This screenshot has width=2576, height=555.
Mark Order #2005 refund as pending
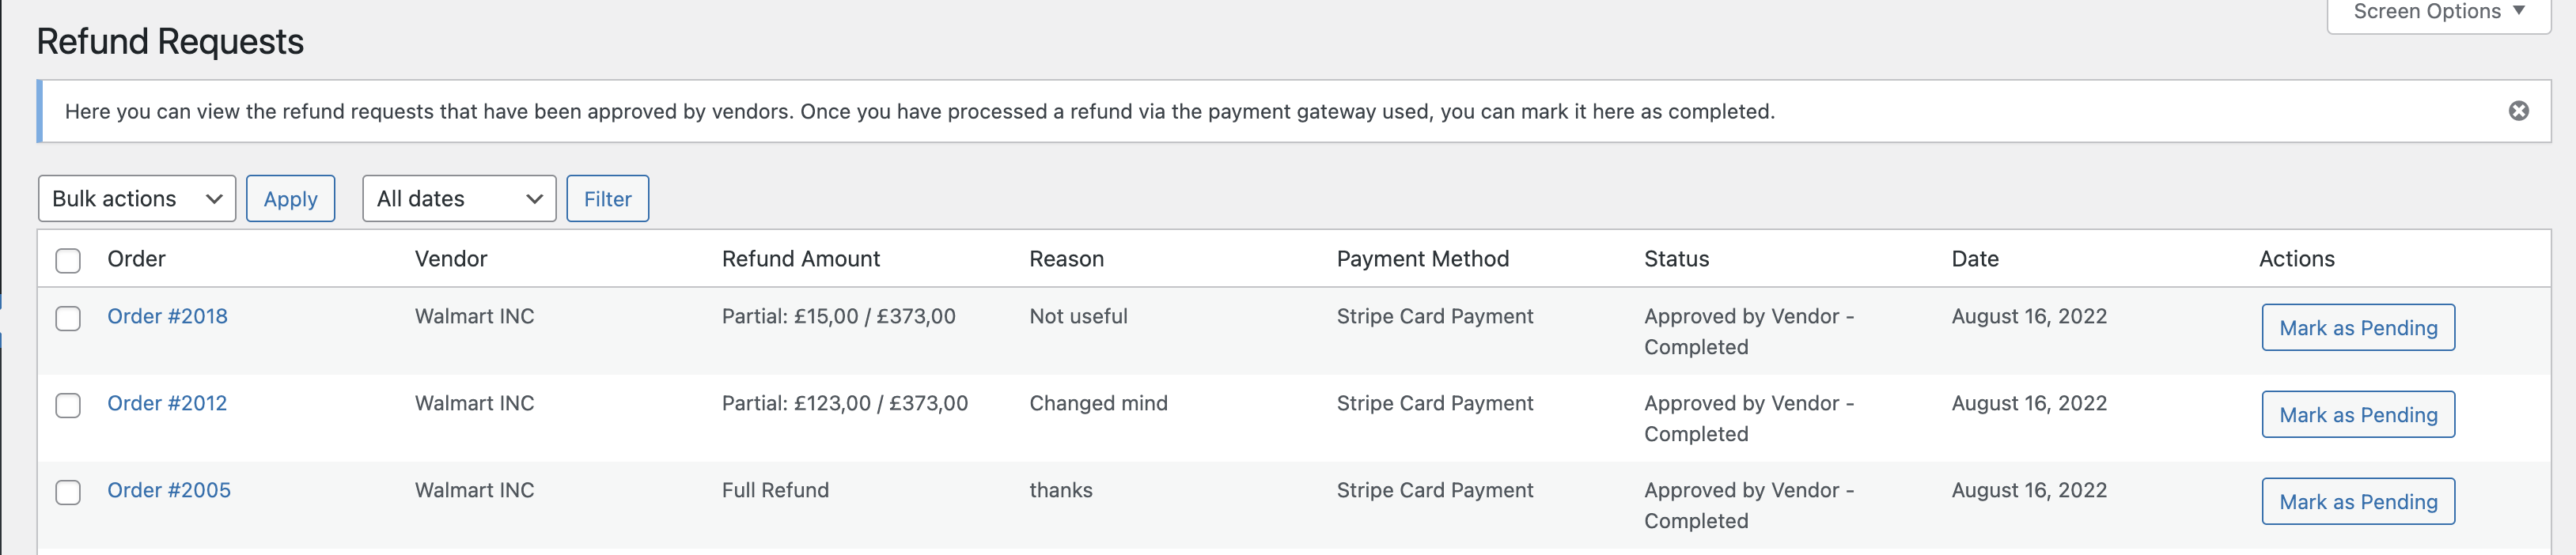pos(2358,502)
